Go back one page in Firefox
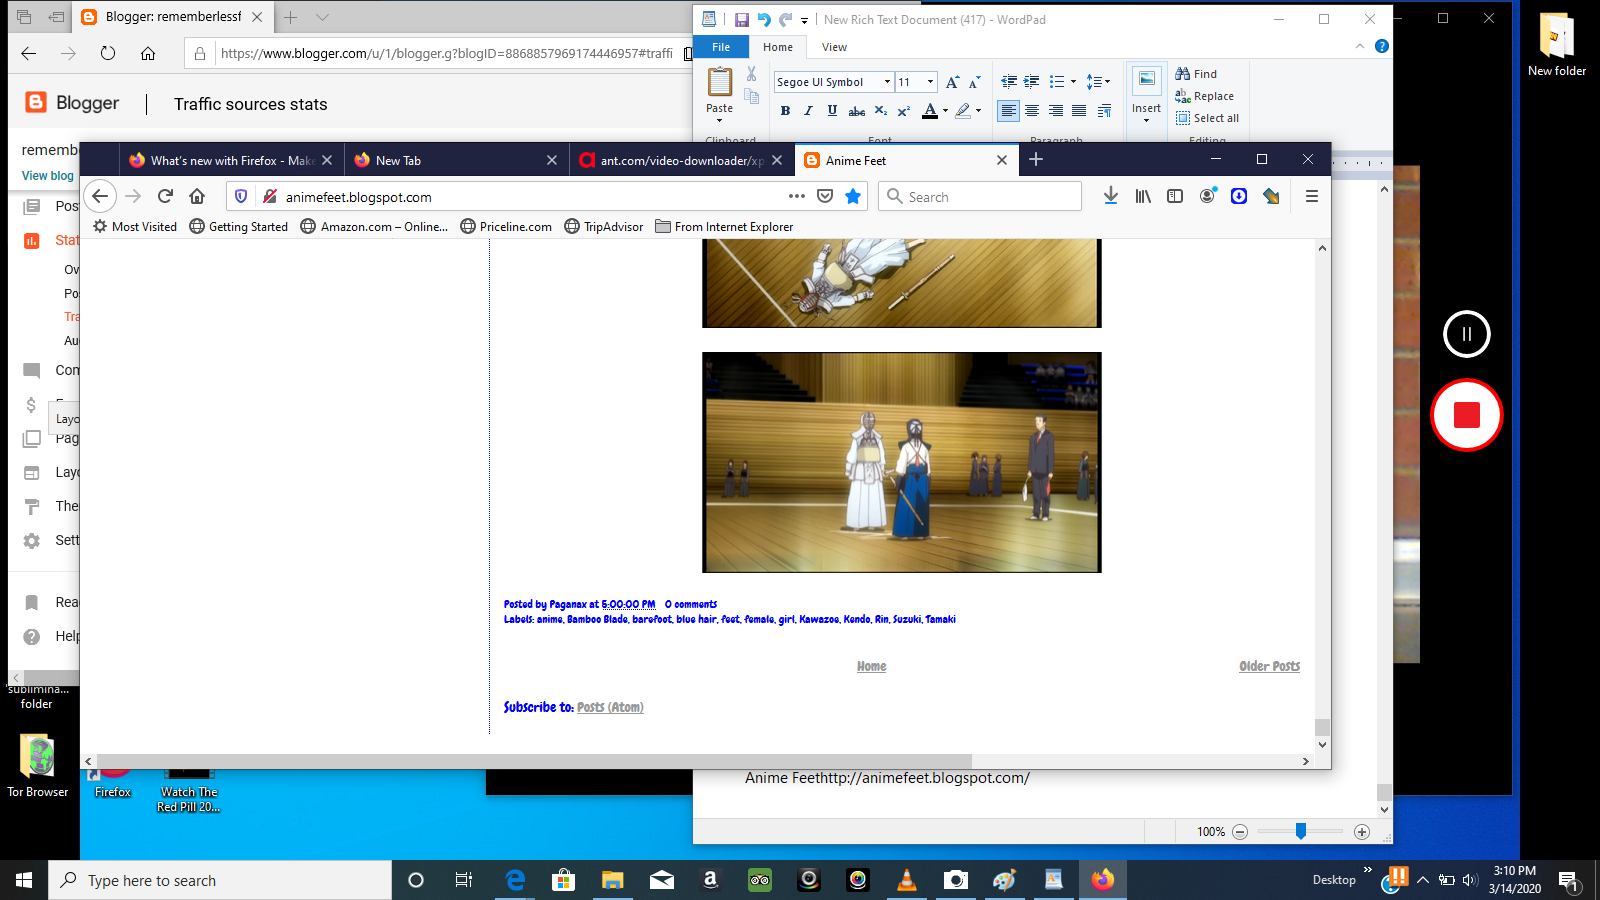1600x900 pixels. point(100,197)
